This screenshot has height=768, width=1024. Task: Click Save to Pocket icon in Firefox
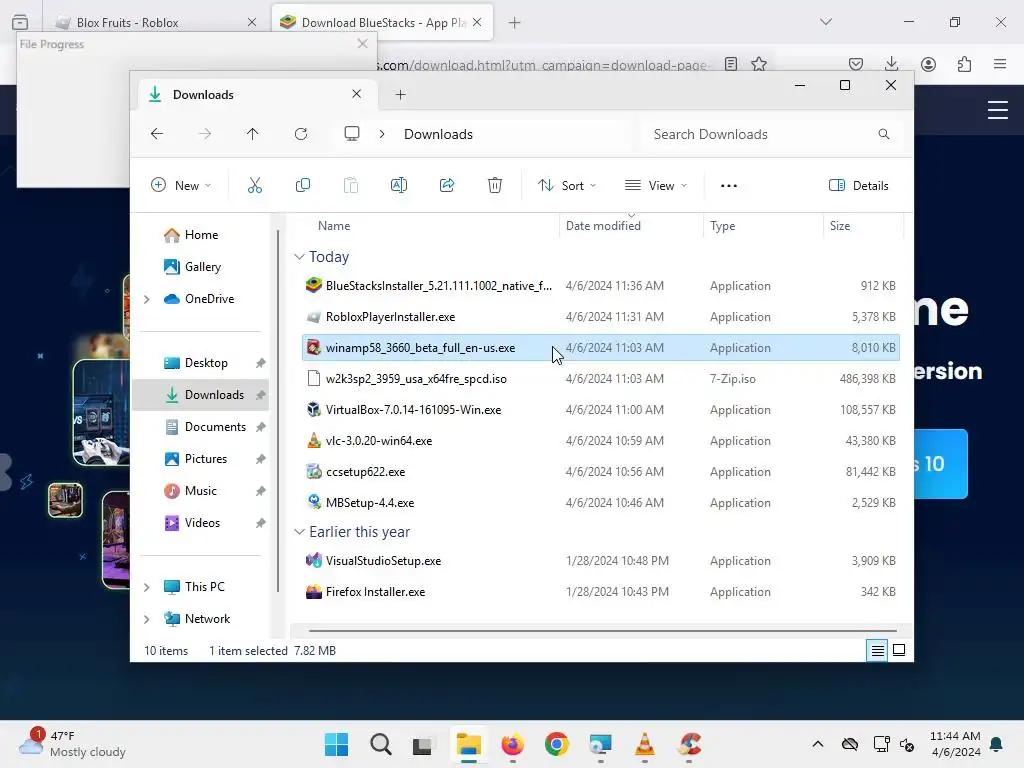(856, 64)
